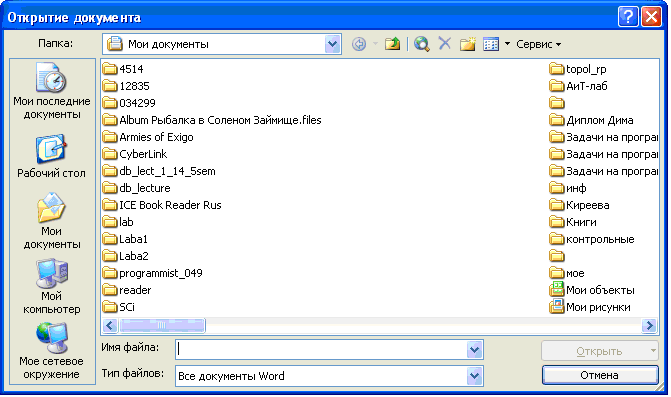Screen dimensions: 671x397
Task: Click the Help question mark button
Action: coord(628,17)
